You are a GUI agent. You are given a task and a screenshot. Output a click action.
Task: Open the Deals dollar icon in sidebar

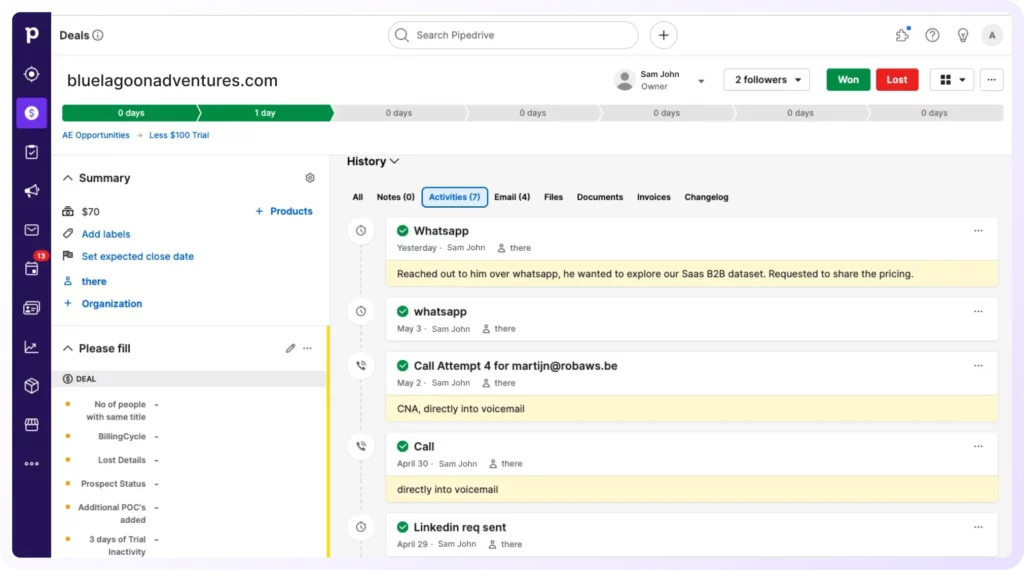(31, 113)
